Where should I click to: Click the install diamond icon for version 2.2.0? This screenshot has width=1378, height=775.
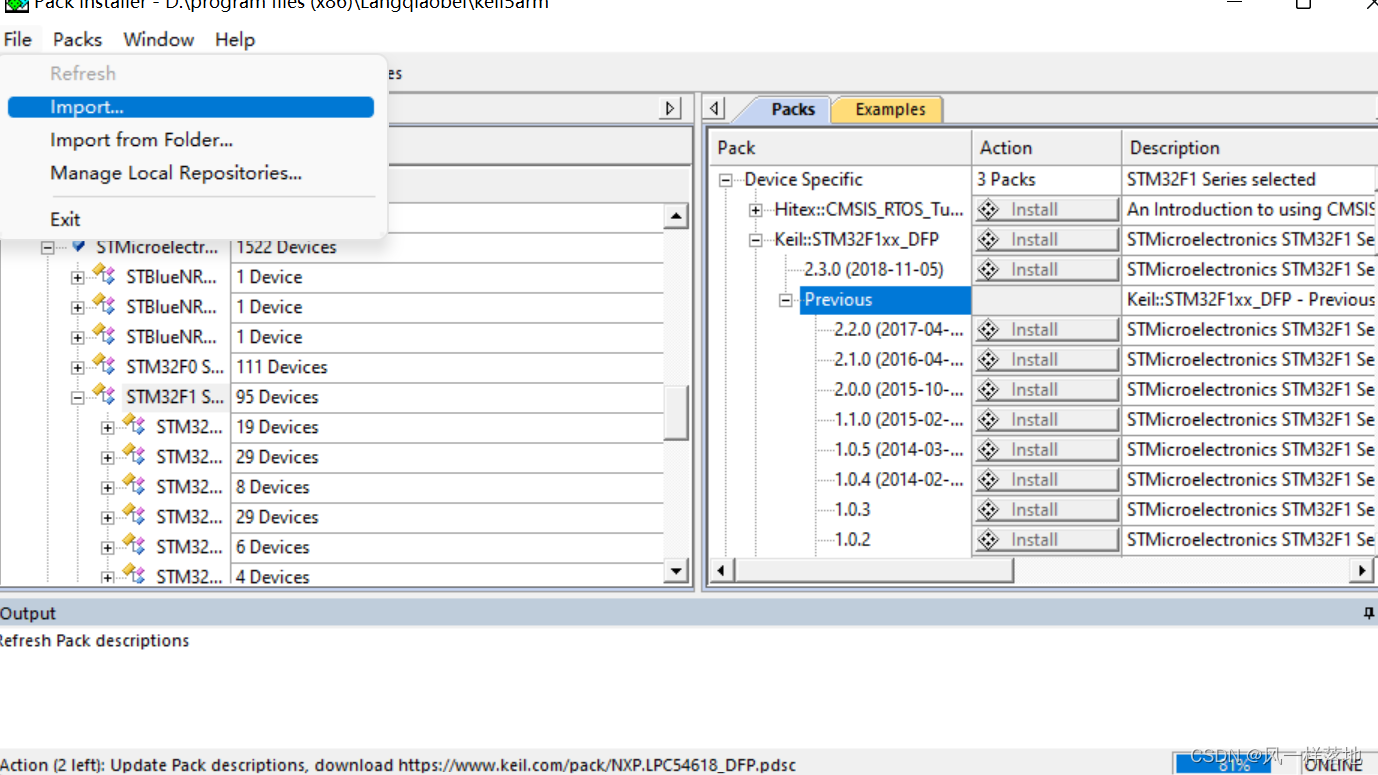(988, 329)
